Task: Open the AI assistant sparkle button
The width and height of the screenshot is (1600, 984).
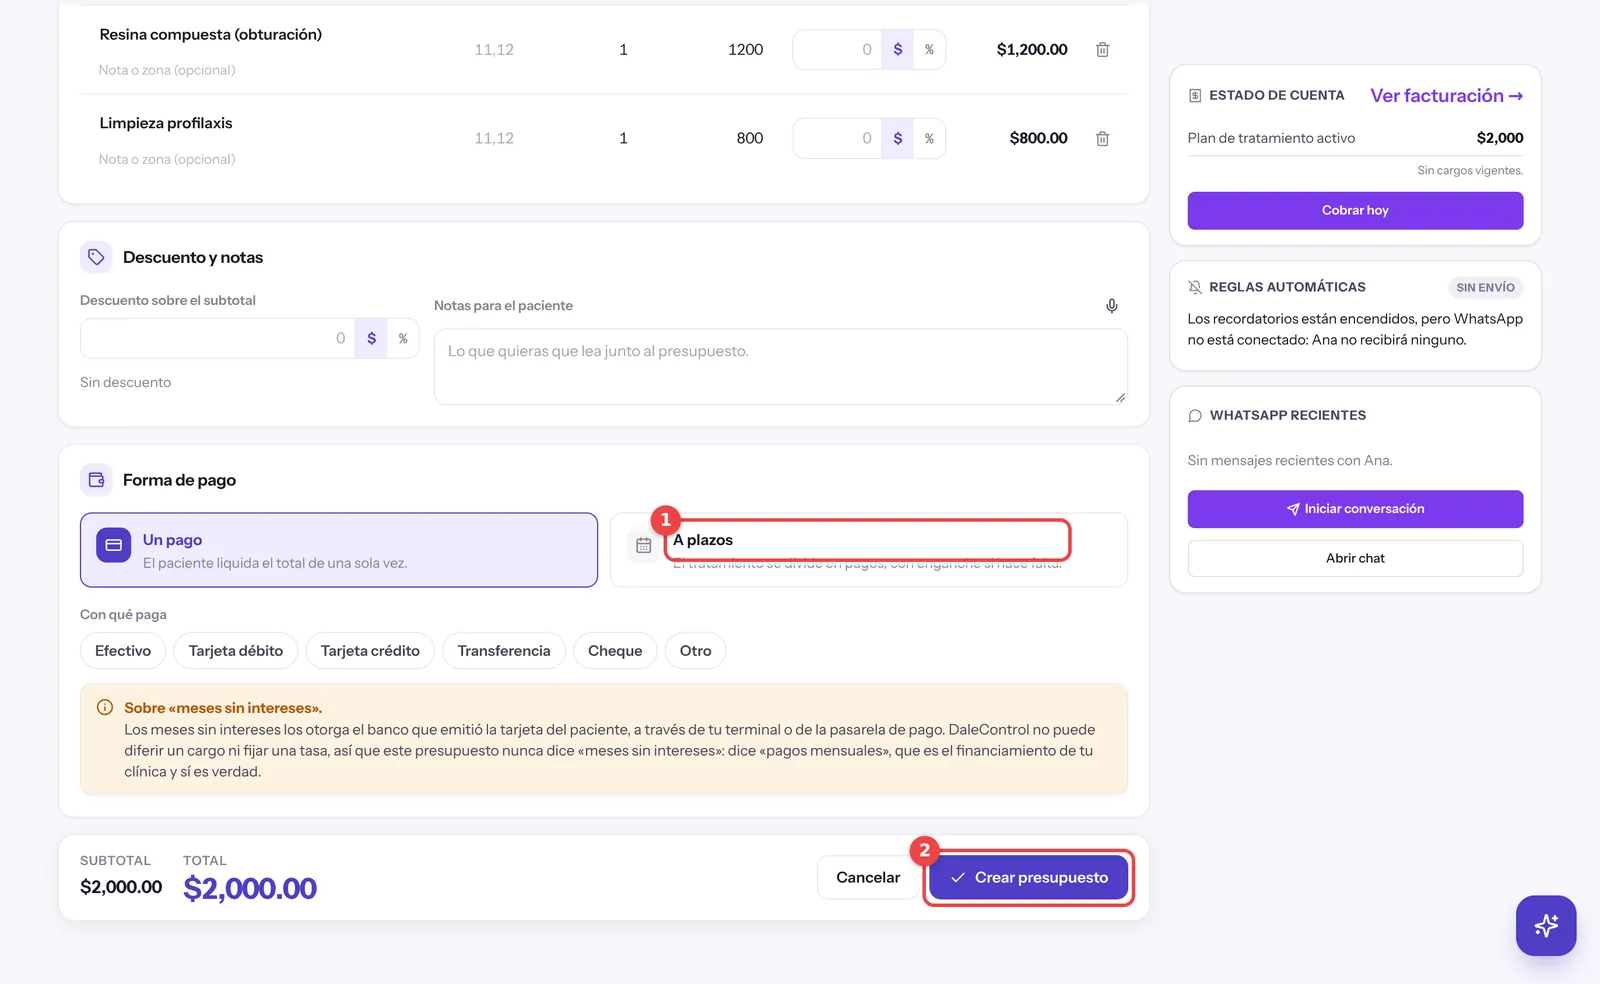Action: click(1546, 925)
